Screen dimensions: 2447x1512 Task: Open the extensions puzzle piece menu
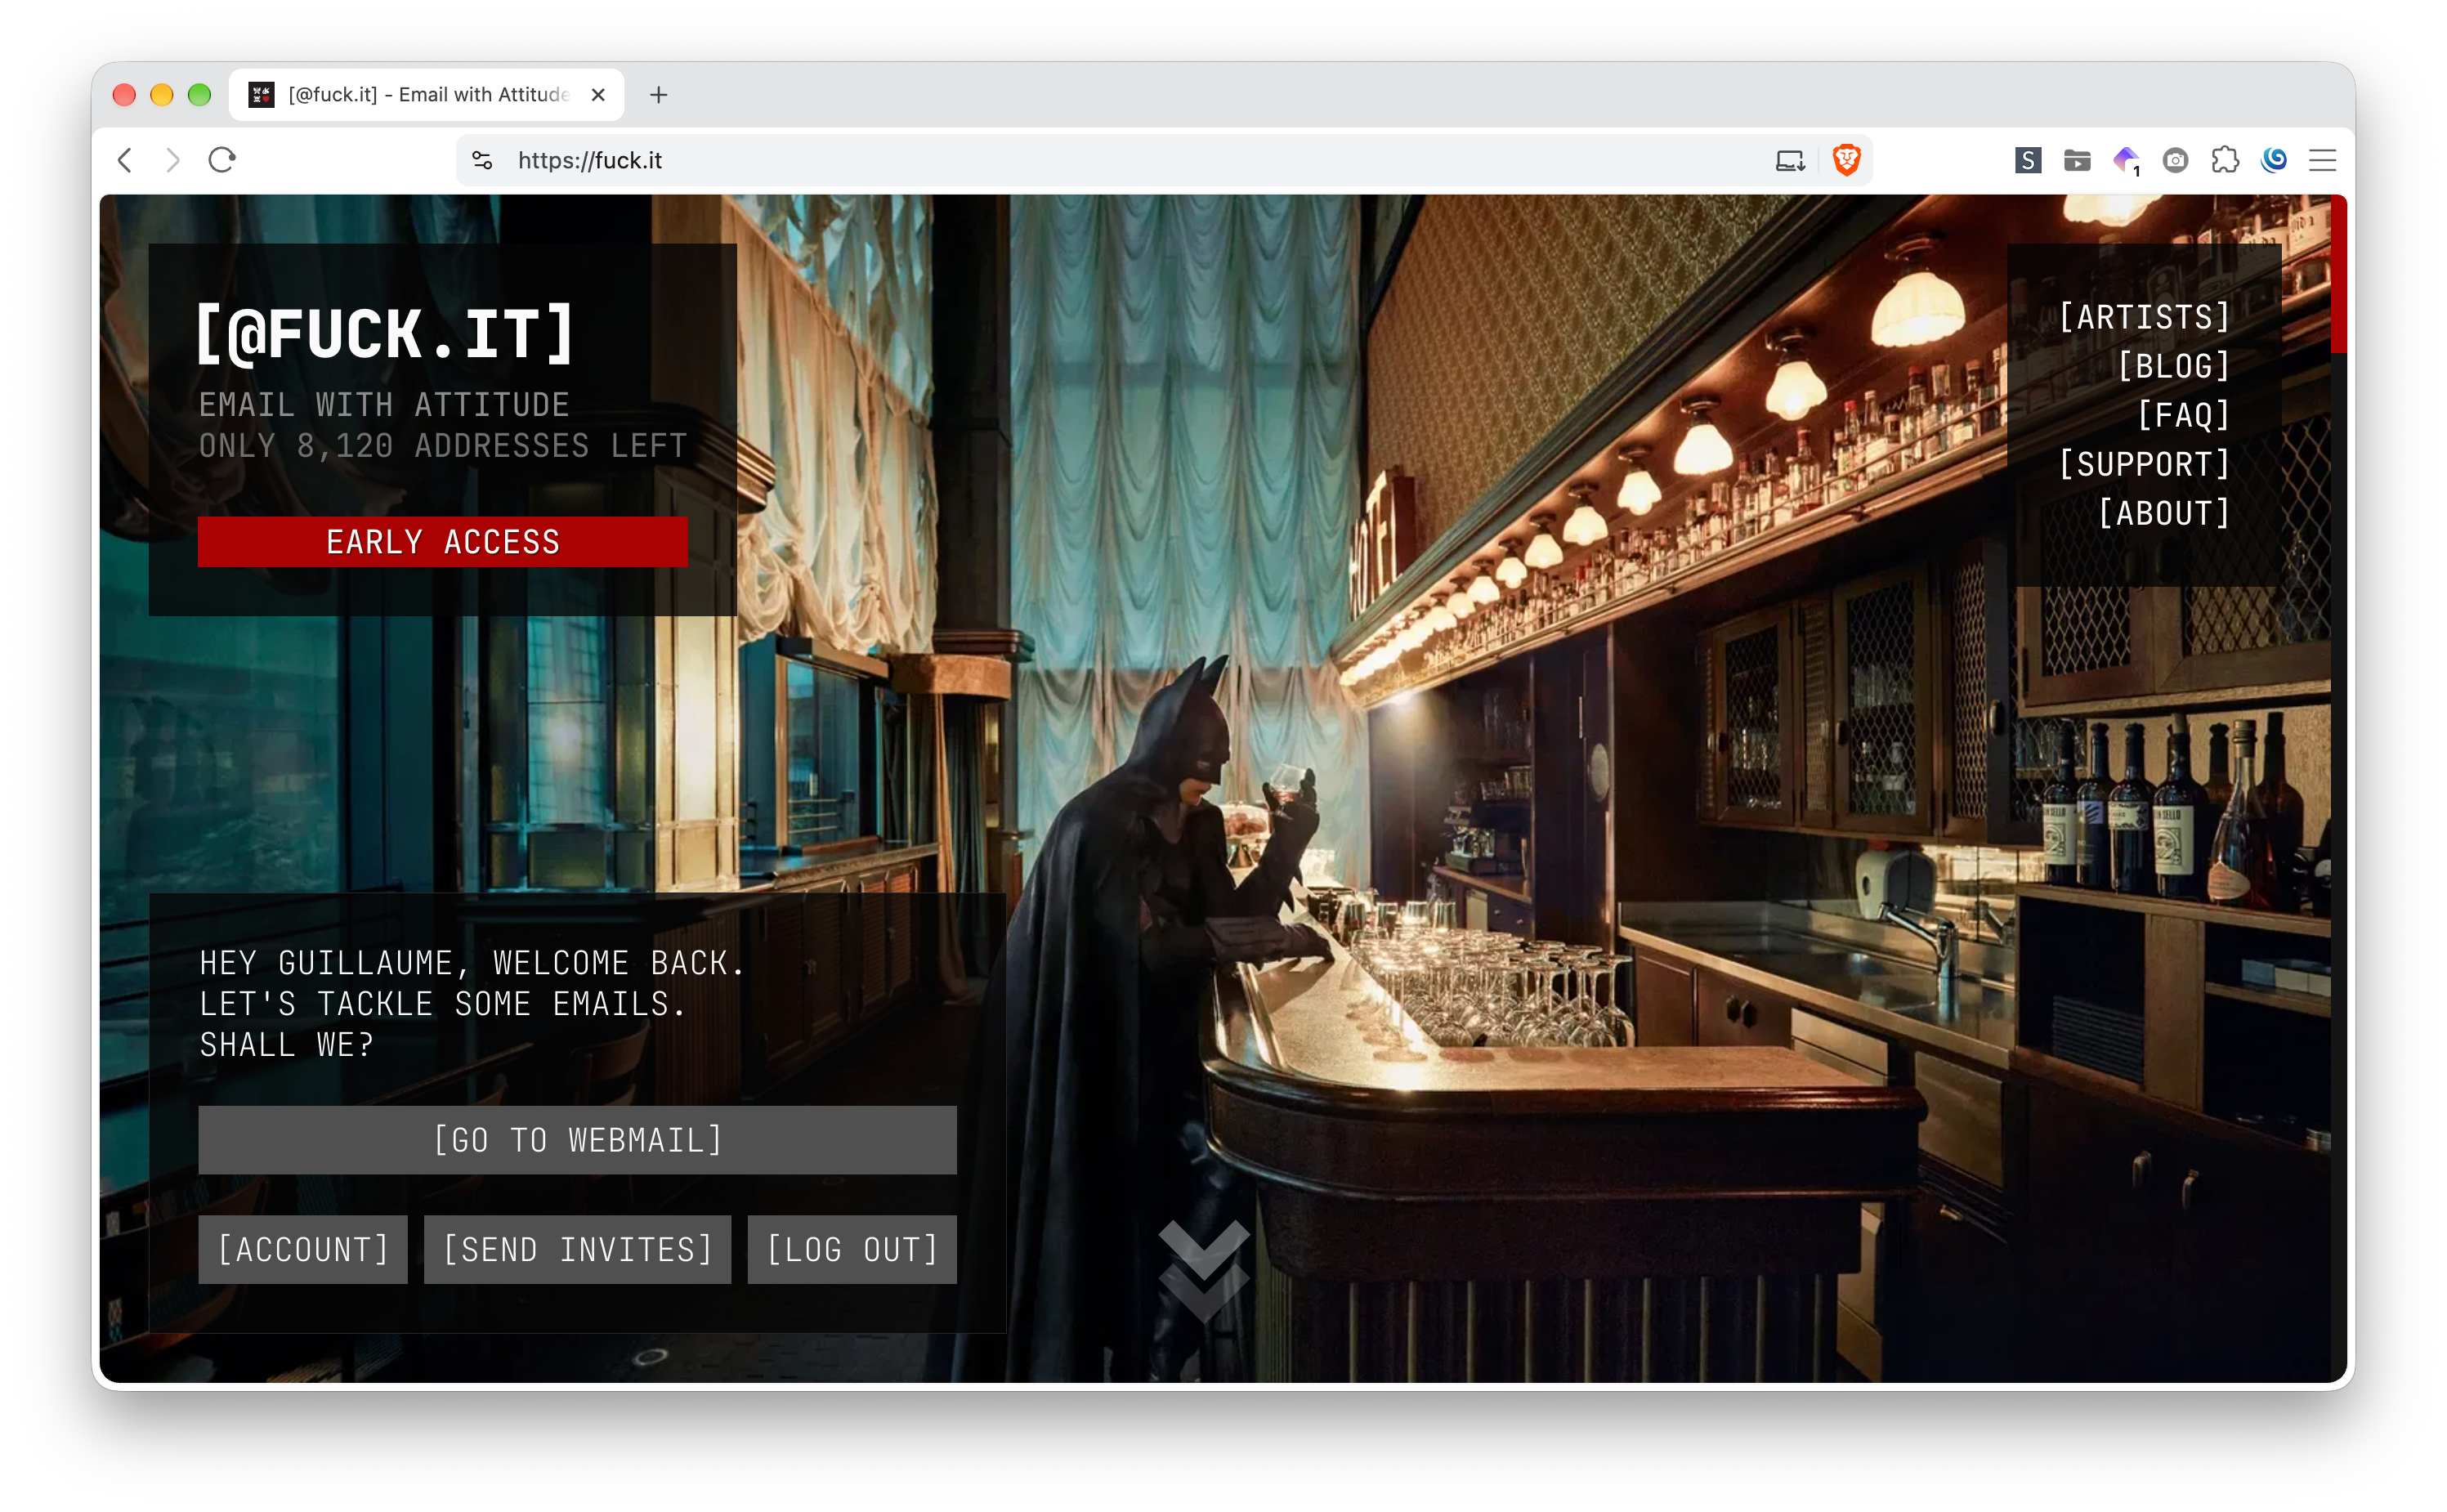pyautogui.click(x=2224, y=160)
